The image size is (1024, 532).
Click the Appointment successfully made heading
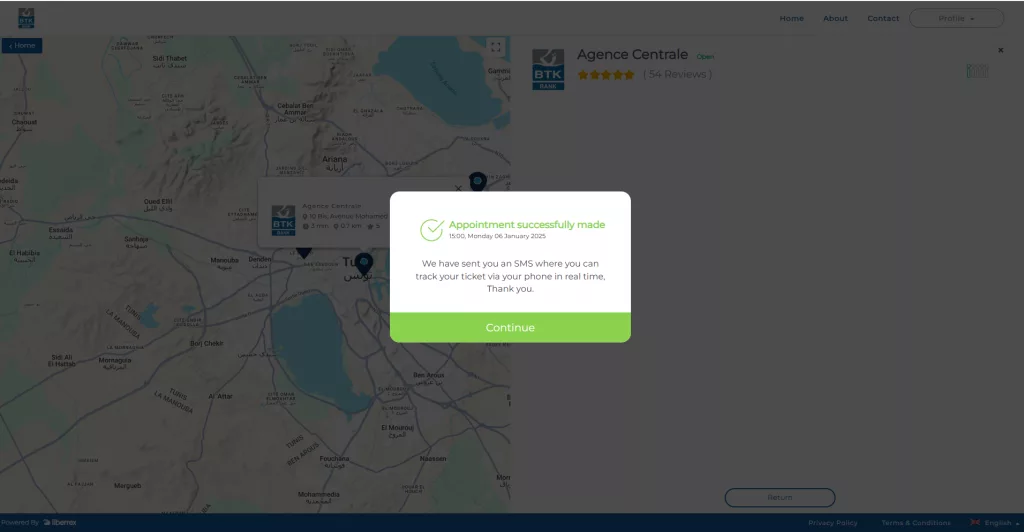tap(526, 225)
